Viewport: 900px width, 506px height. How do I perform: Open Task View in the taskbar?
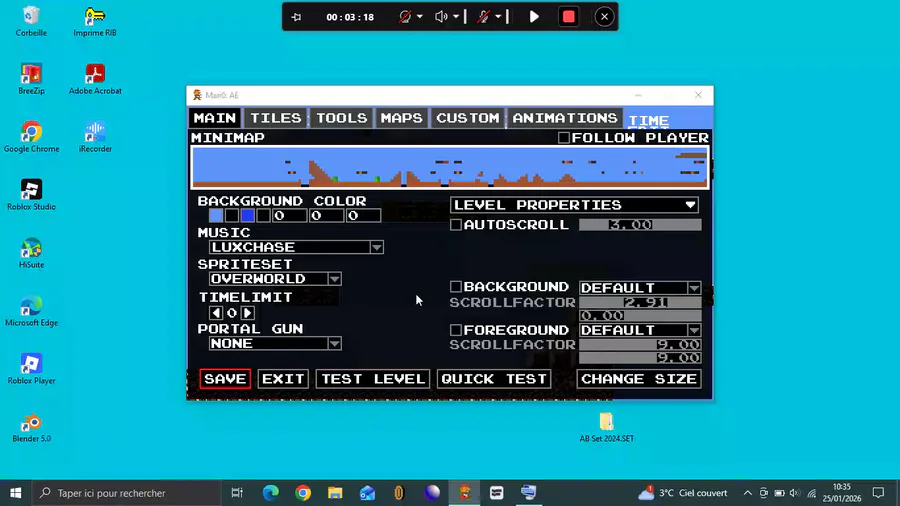236,493
